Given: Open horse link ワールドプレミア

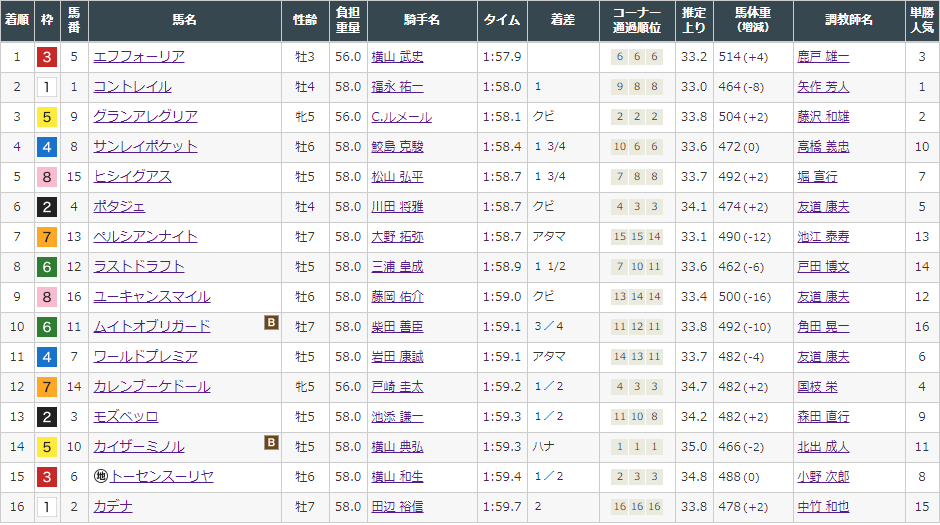Looking at the screenshot, I should click(x=146, y=356).
